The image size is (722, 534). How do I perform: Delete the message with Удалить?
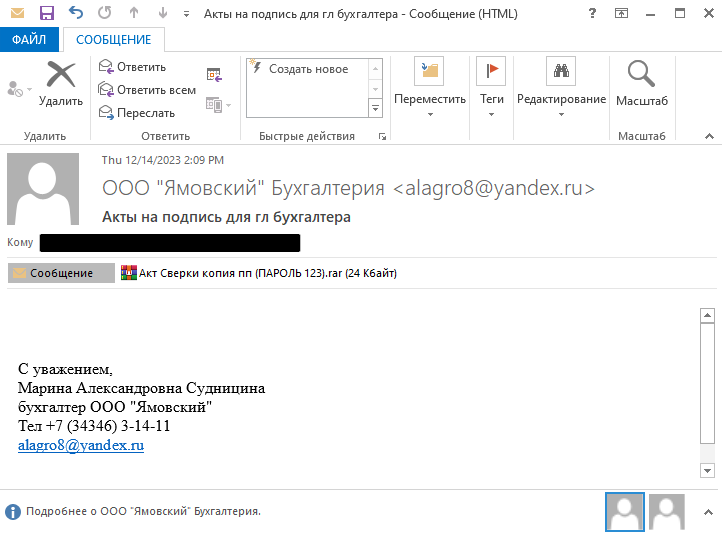coord(61,83)
